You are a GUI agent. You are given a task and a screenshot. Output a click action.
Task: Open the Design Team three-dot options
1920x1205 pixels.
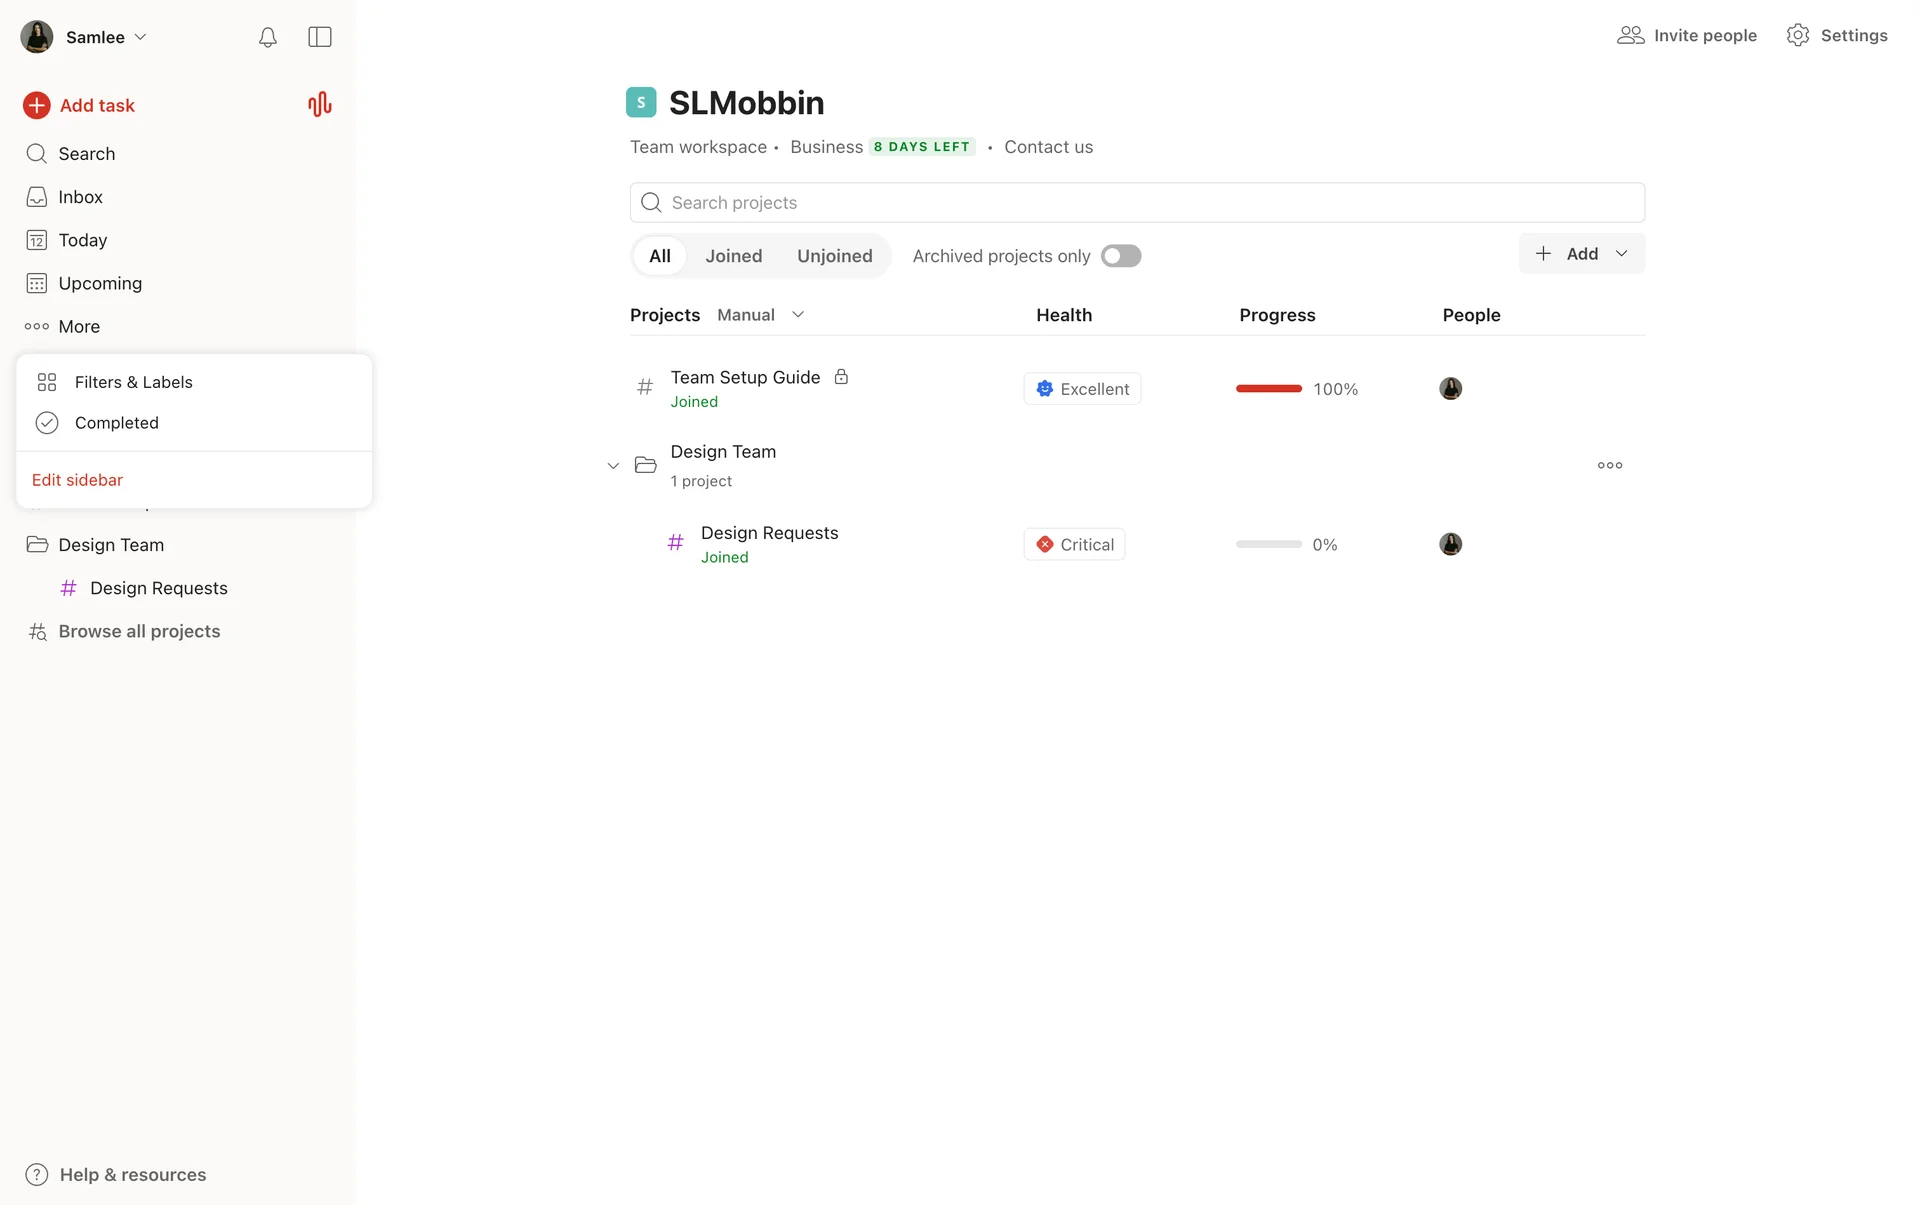click(x=1609, y=465)
